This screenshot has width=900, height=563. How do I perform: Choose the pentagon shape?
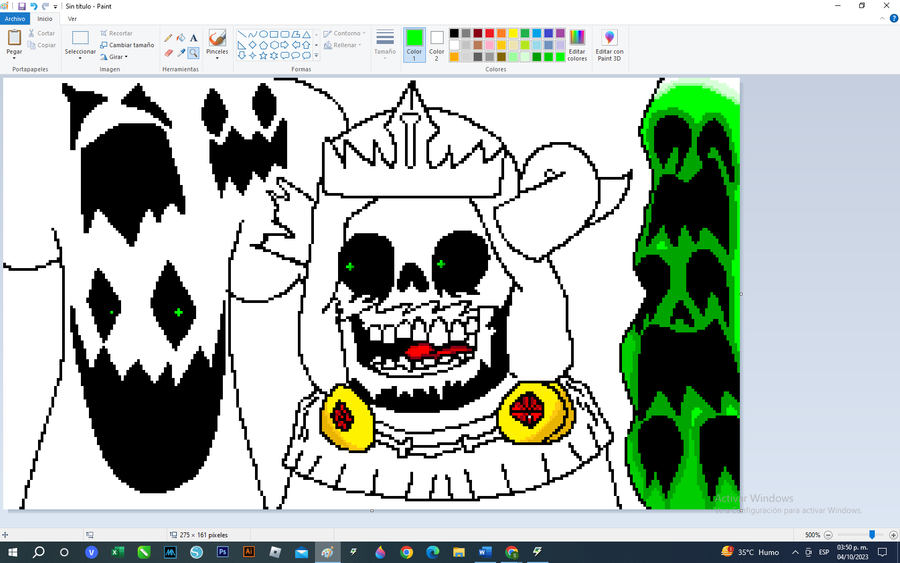click(263, 45)
